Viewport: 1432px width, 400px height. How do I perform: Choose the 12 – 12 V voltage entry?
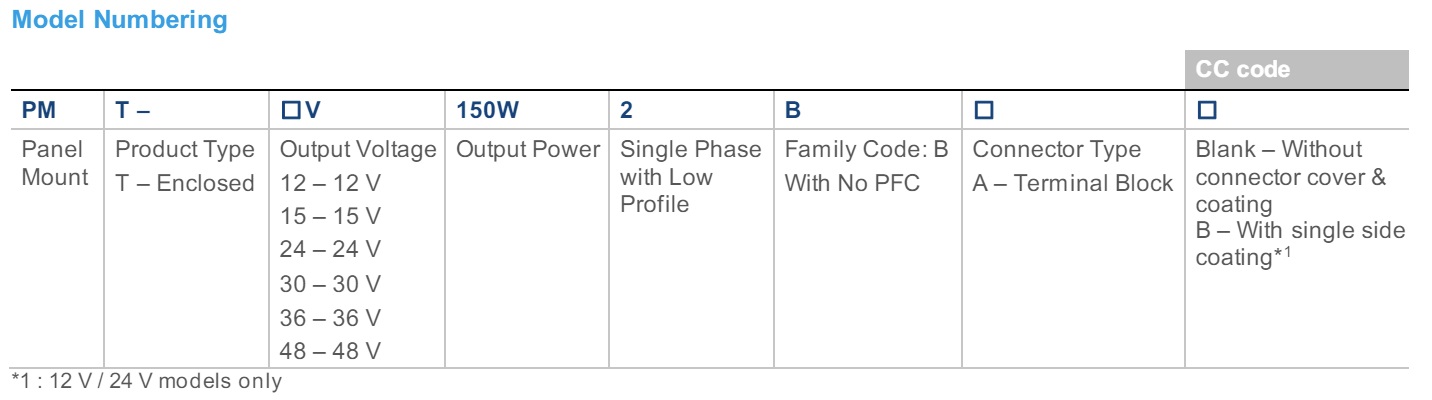[330, 184]
